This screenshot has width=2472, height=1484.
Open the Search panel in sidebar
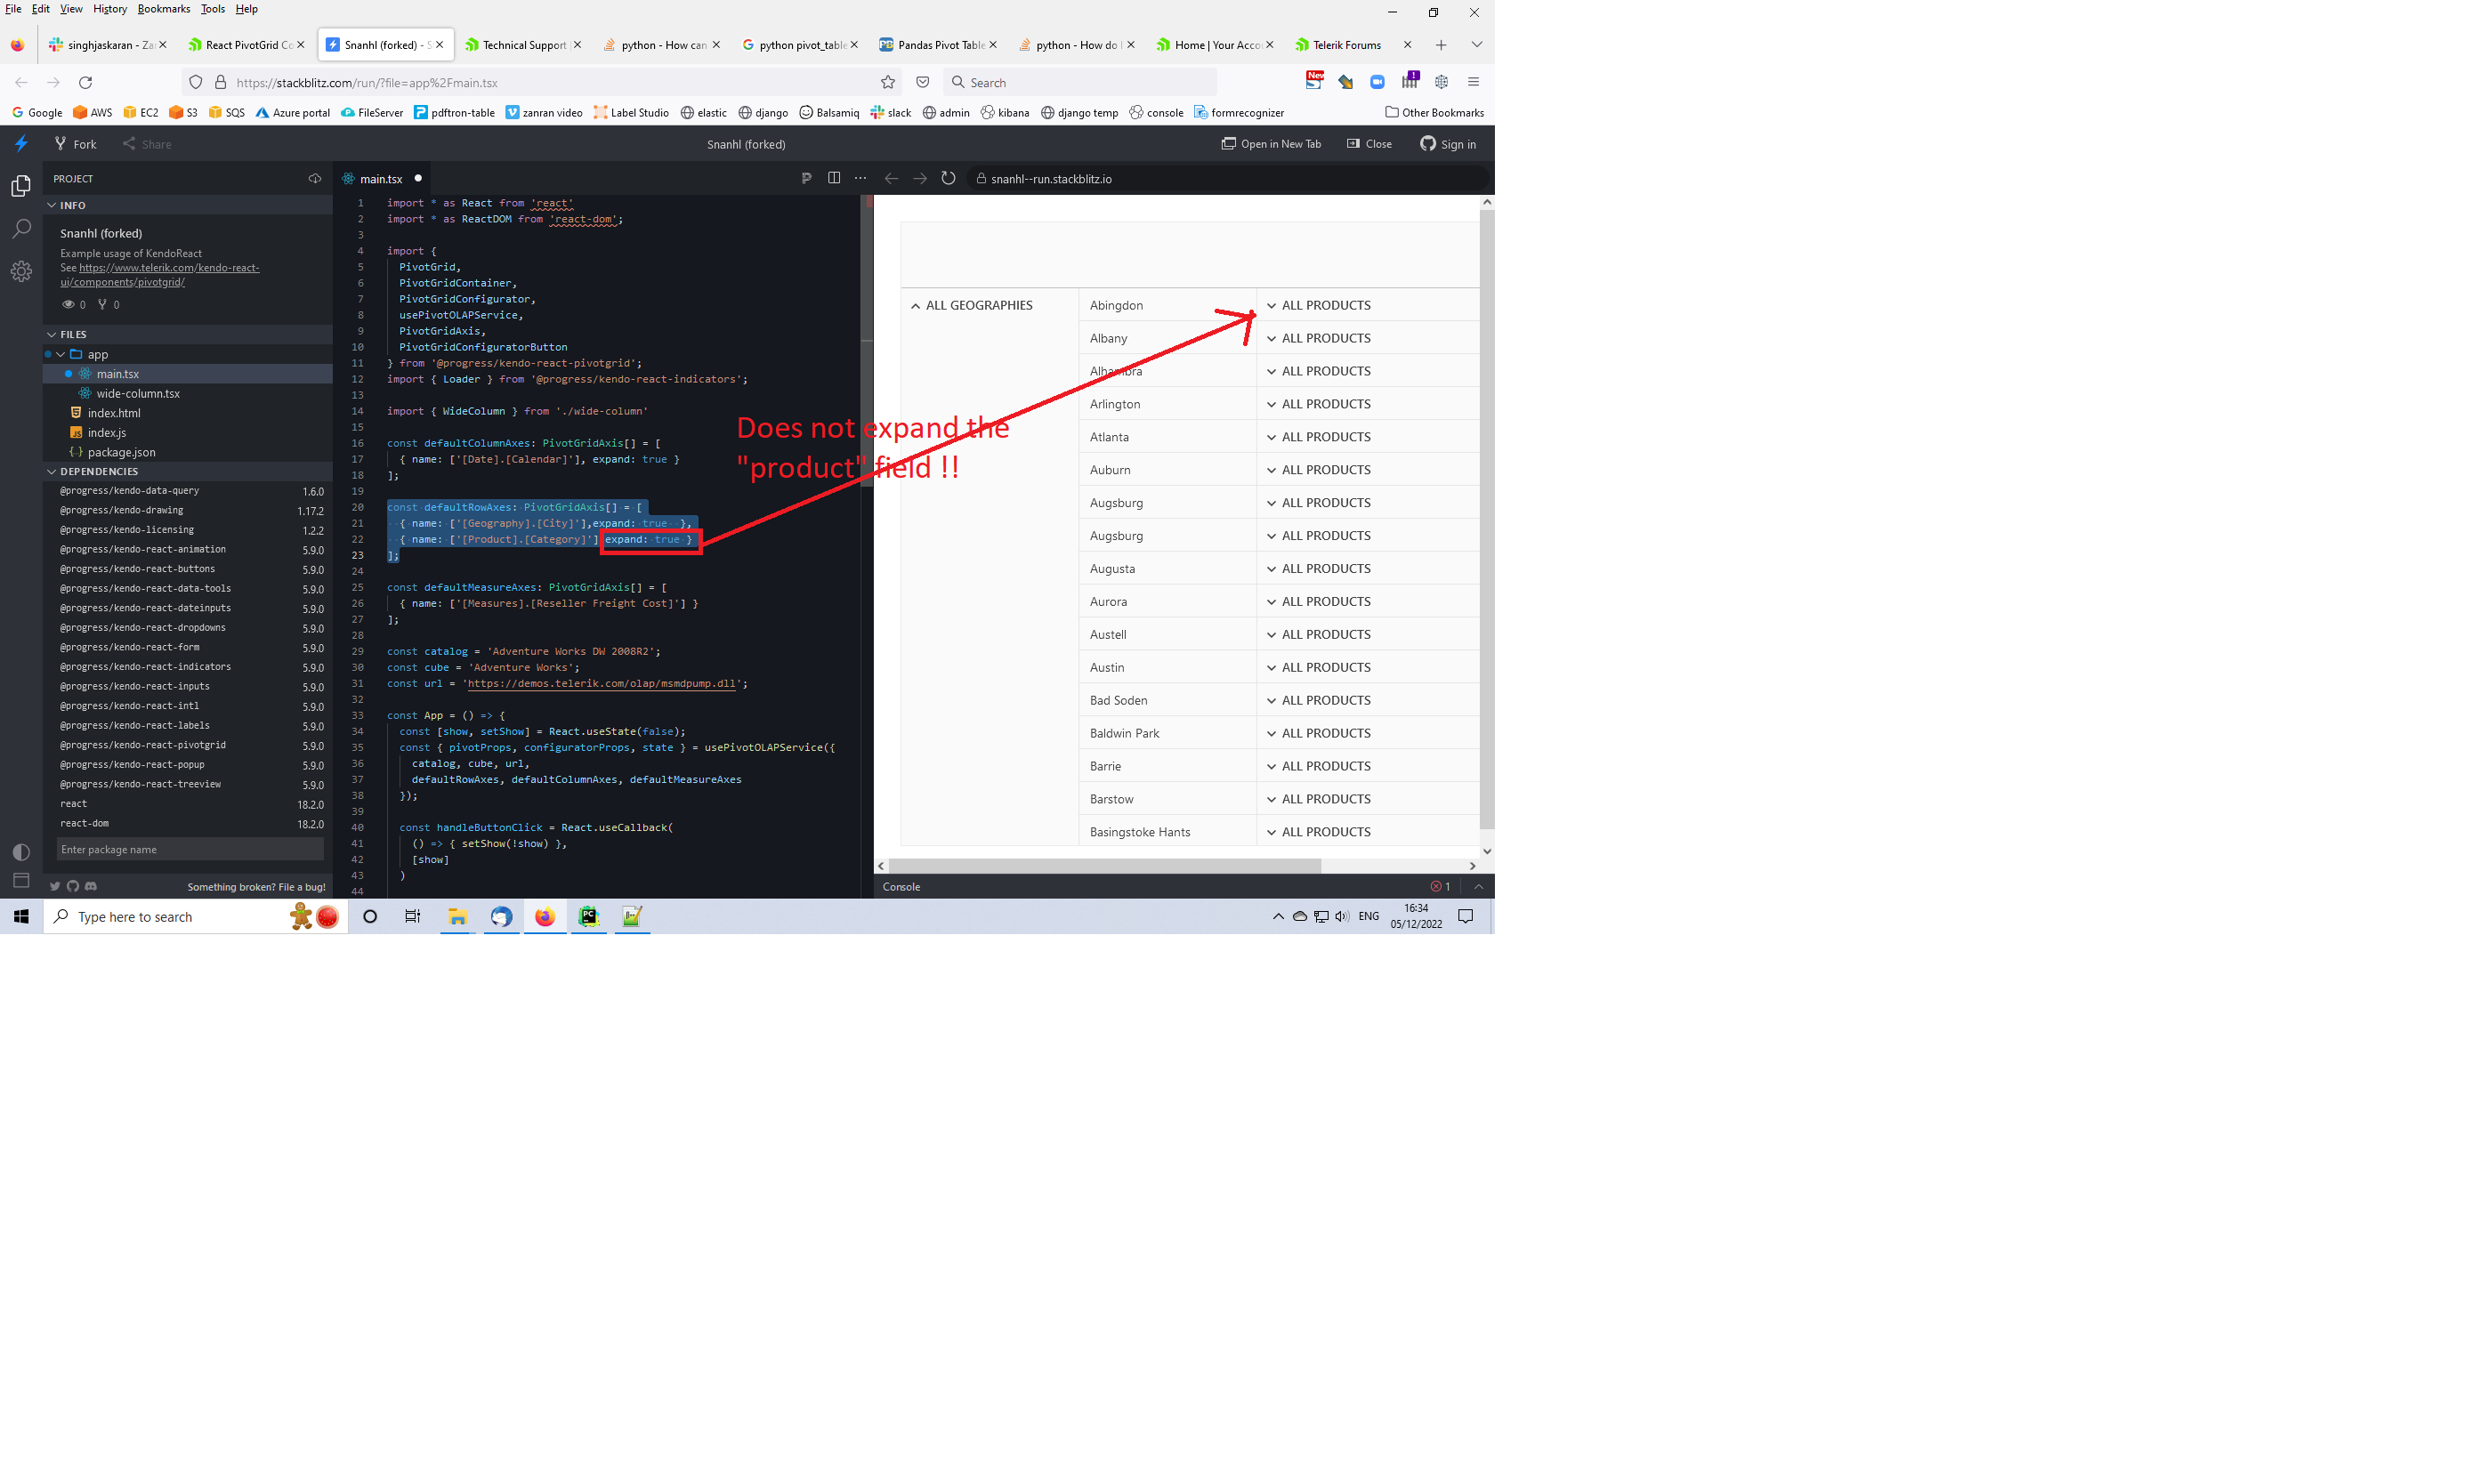click(21, 229)
